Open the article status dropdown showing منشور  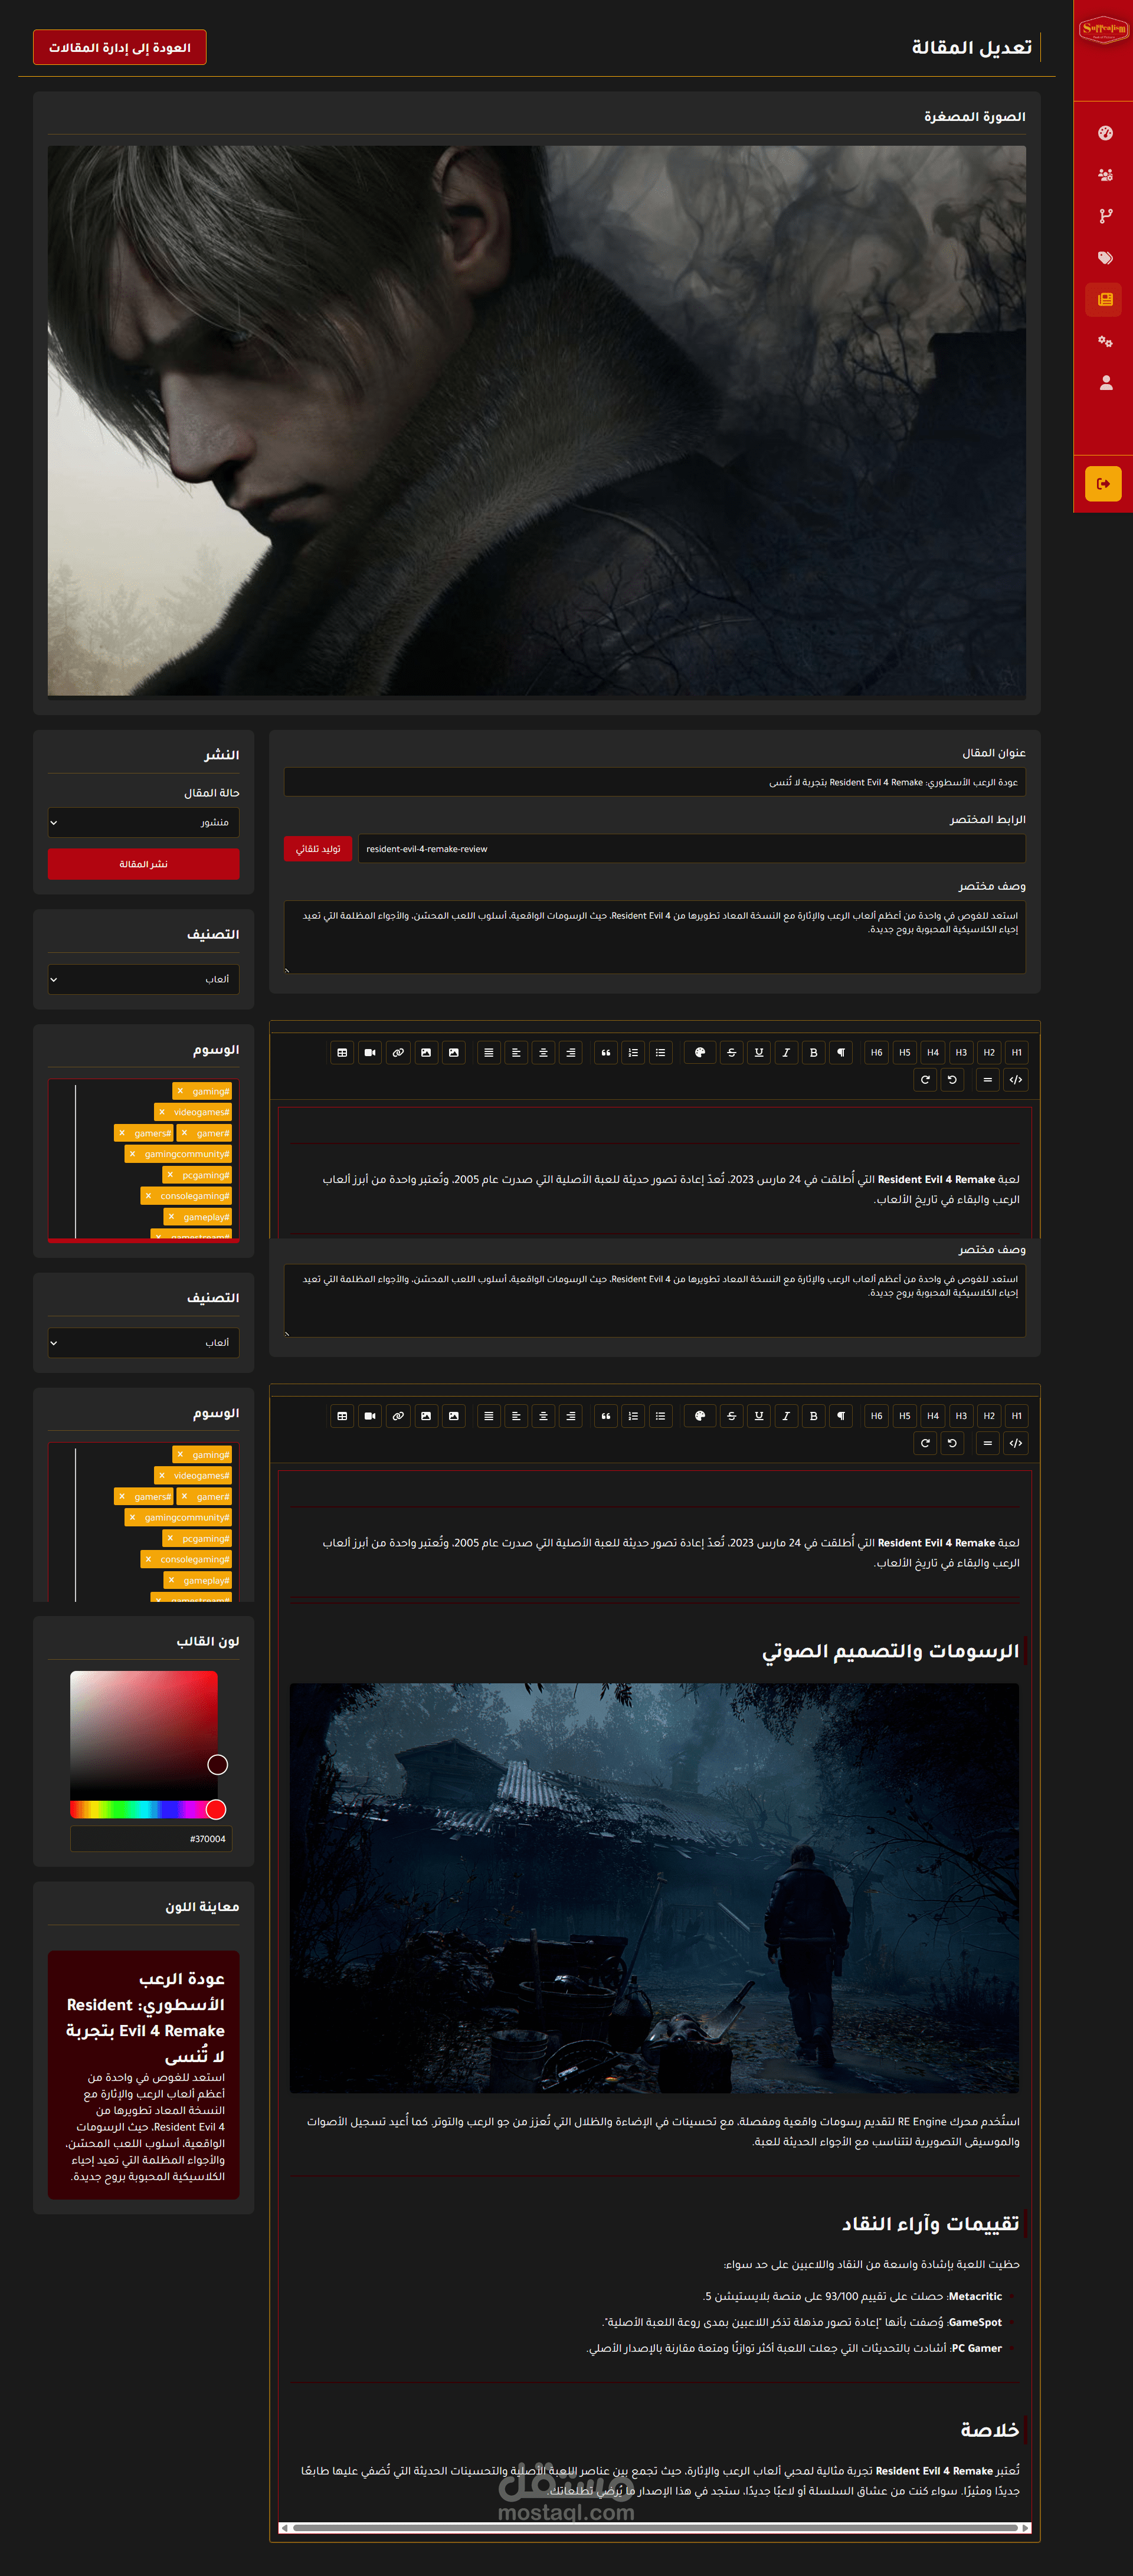pyautogui.click(x=143, y=822)
